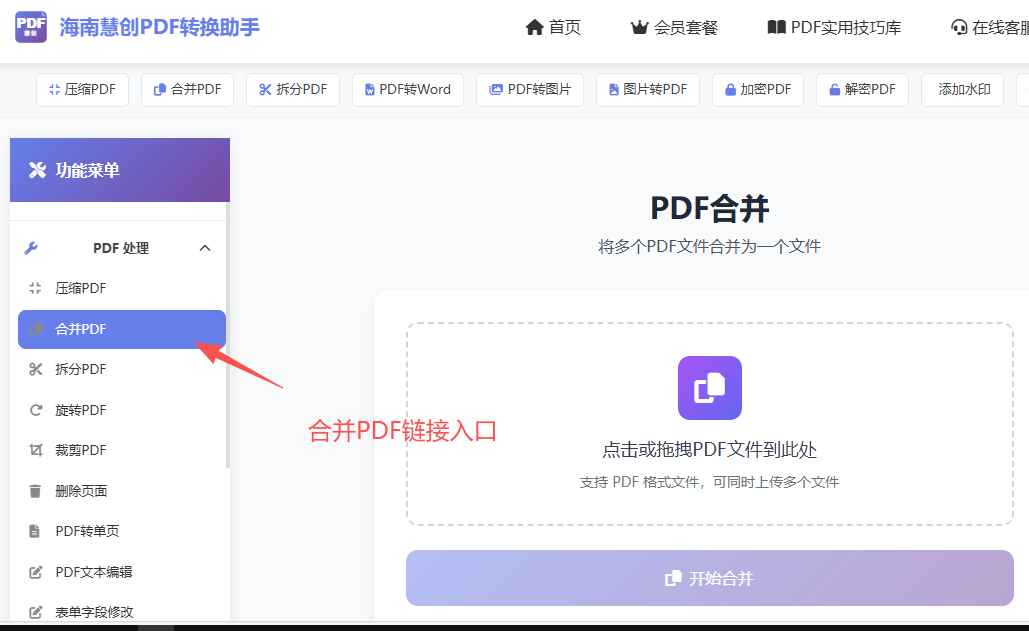Click the tools icon in 功能菜单 header
Screen dimensions: 1029x631
pos(37,171)
